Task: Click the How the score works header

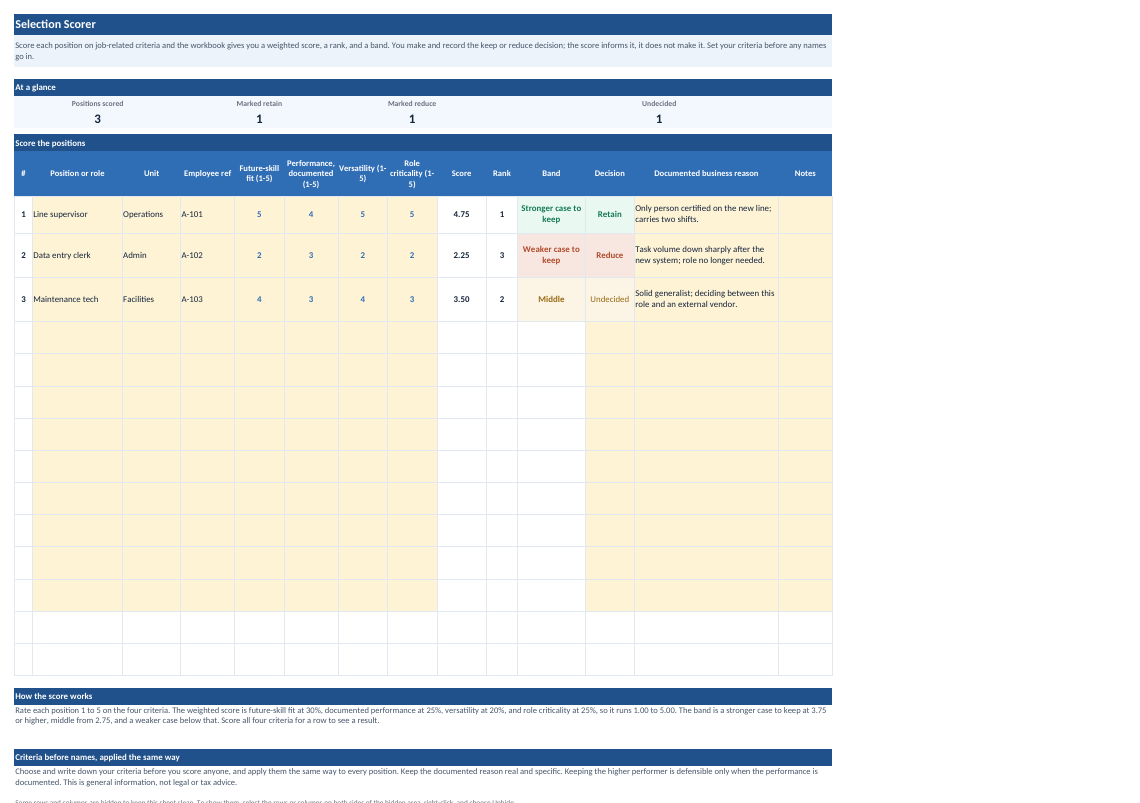Action: (422, 696)
